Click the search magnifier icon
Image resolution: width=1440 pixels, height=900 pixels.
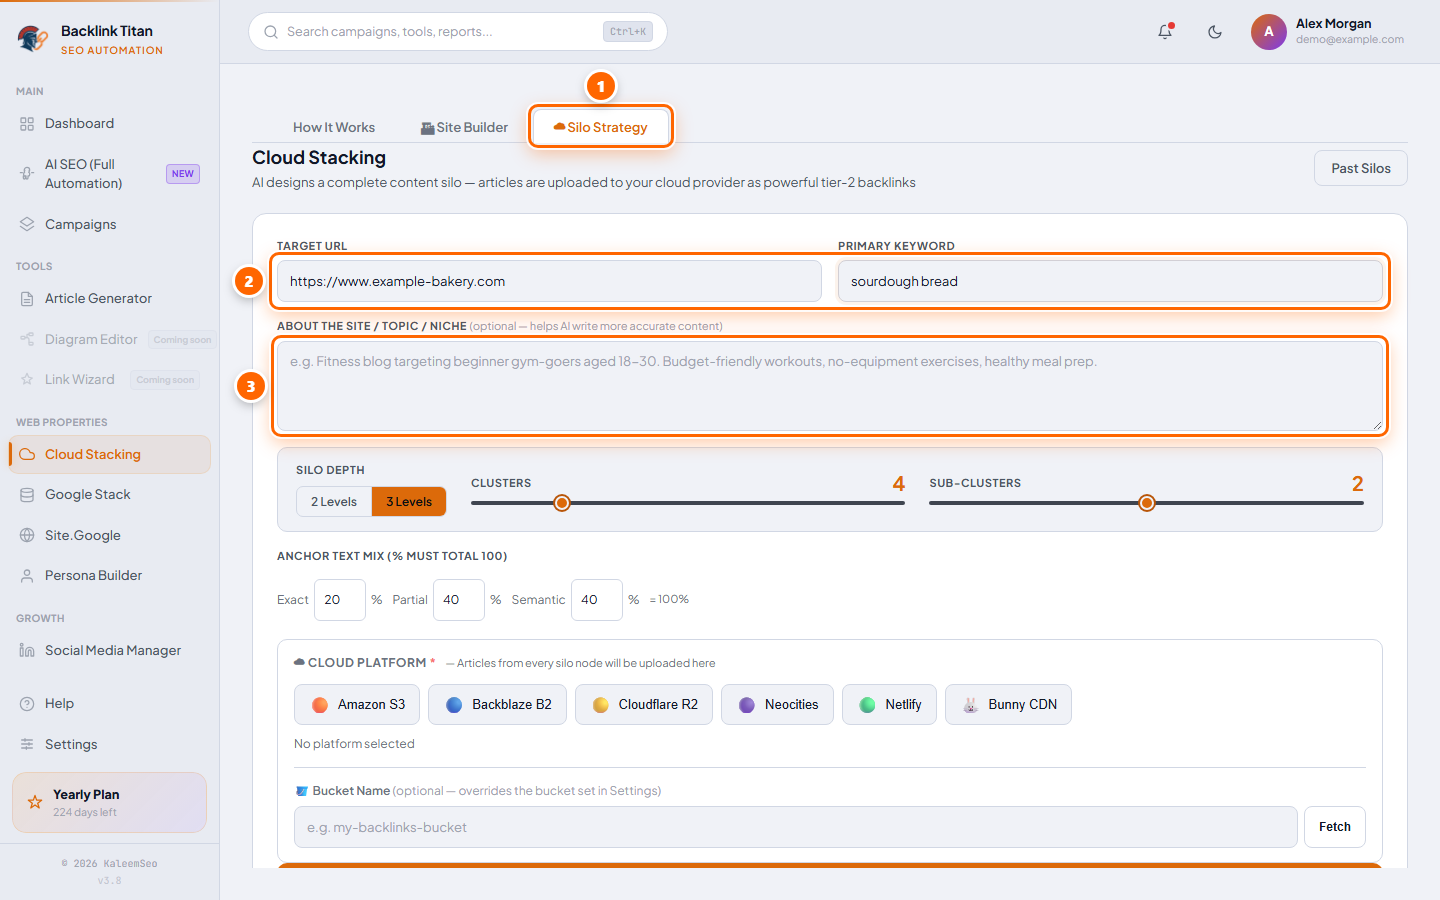pyautogui.click(x=271, y=32)
